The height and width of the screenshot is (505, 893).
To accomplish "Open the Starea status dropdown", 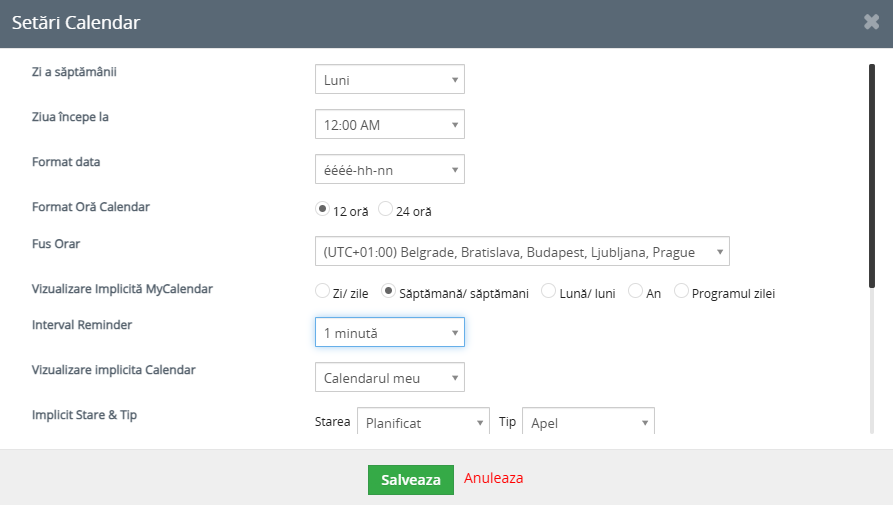I will point(423,421).
